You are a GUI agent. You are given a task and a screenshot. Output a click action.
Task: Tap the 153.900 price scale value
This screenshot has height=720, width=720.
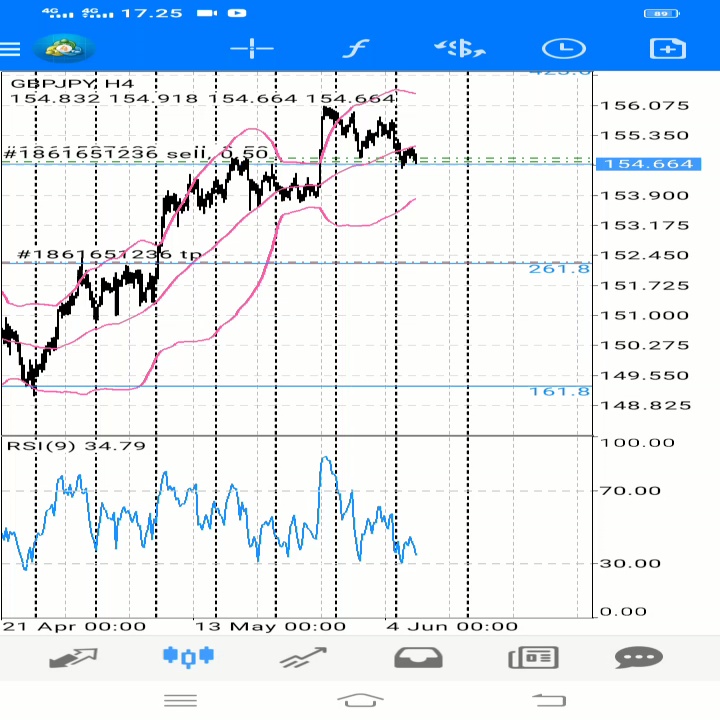tap(645, 196)
